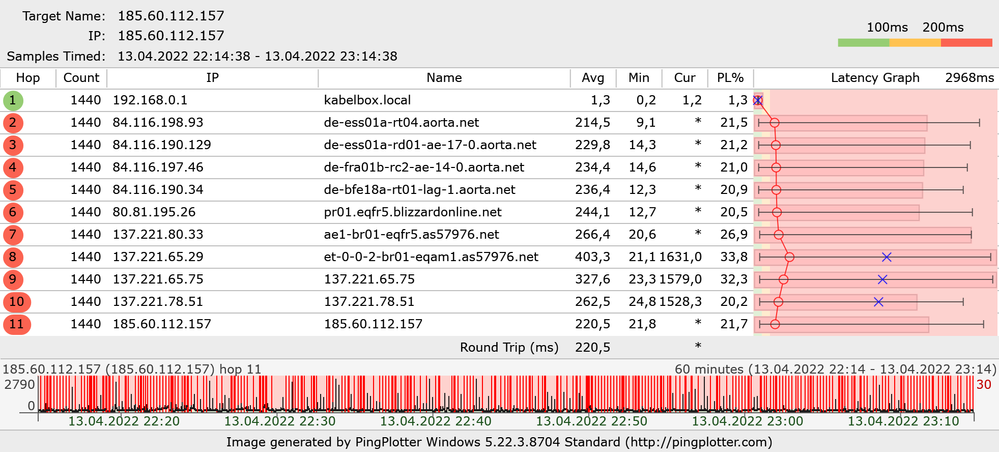Click the average value 403,3
The width and height of the screenshot is (999, 452).
595,257
